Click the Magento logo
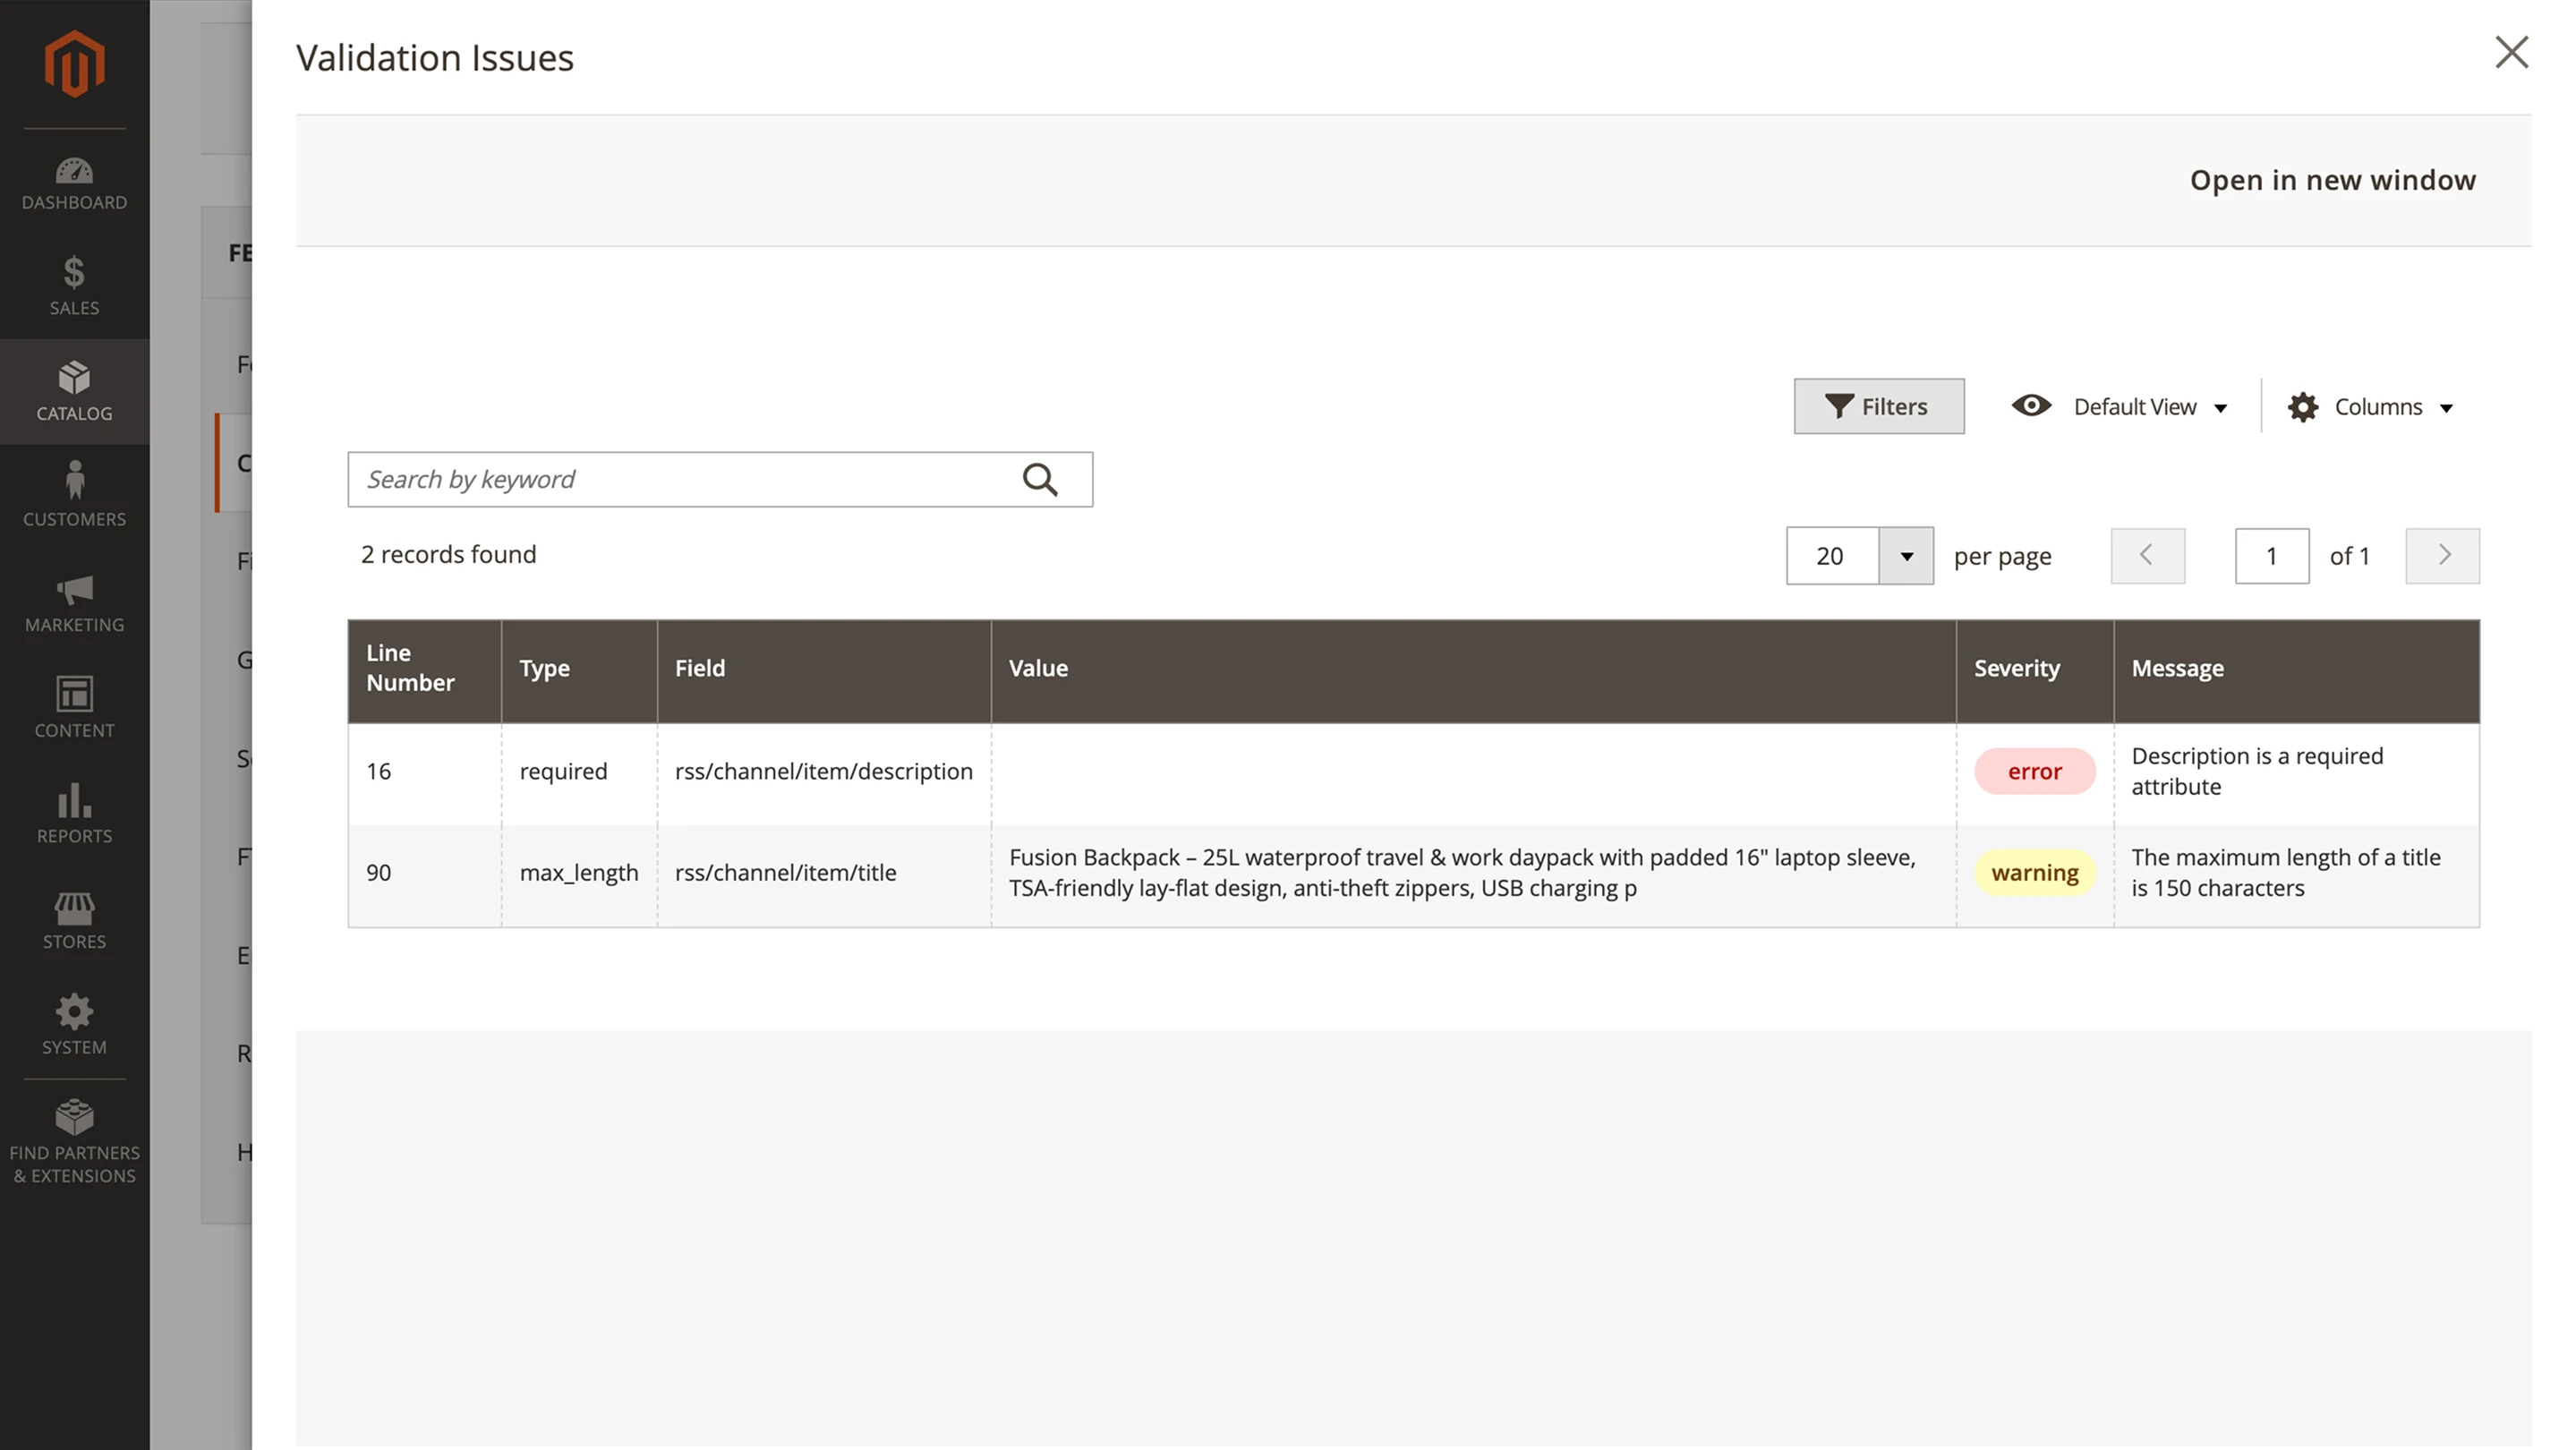Screen dimensions: 2576x1450 click(73, 62)
